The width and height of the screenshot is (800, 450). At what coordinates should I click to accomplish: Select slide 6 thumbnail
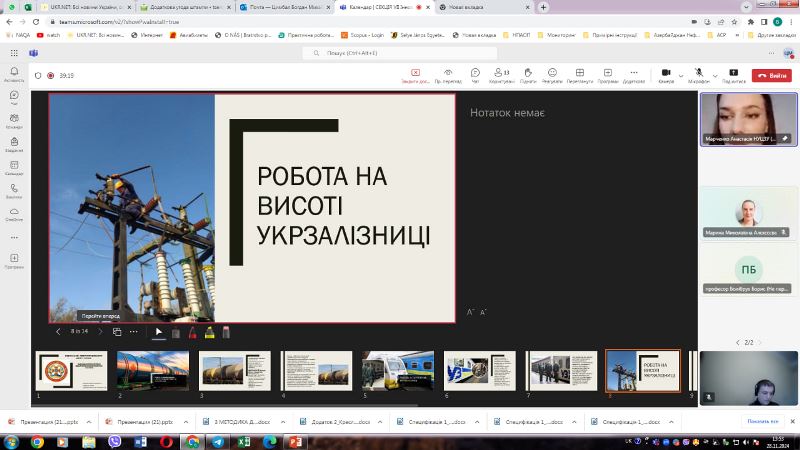(480, 371)
